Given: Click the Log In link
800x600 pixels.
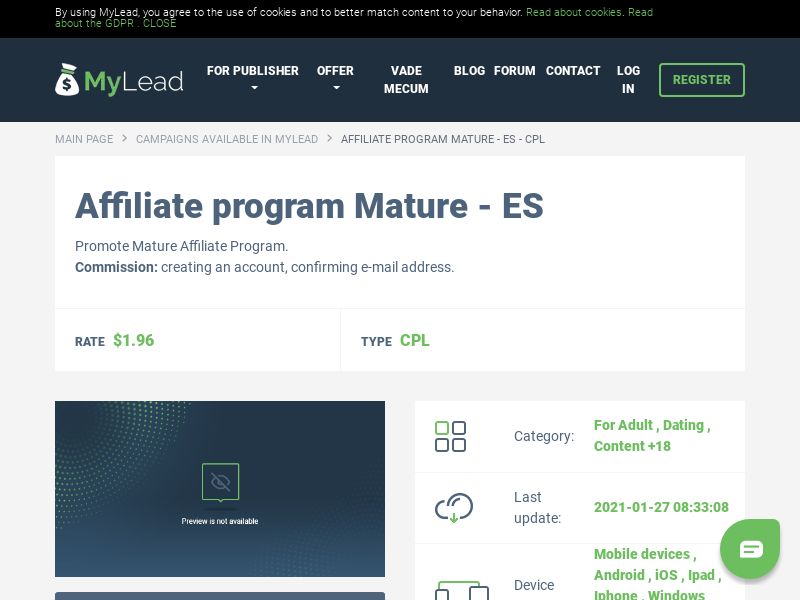Looking at the screenshot, I should (x=628, y=80).
